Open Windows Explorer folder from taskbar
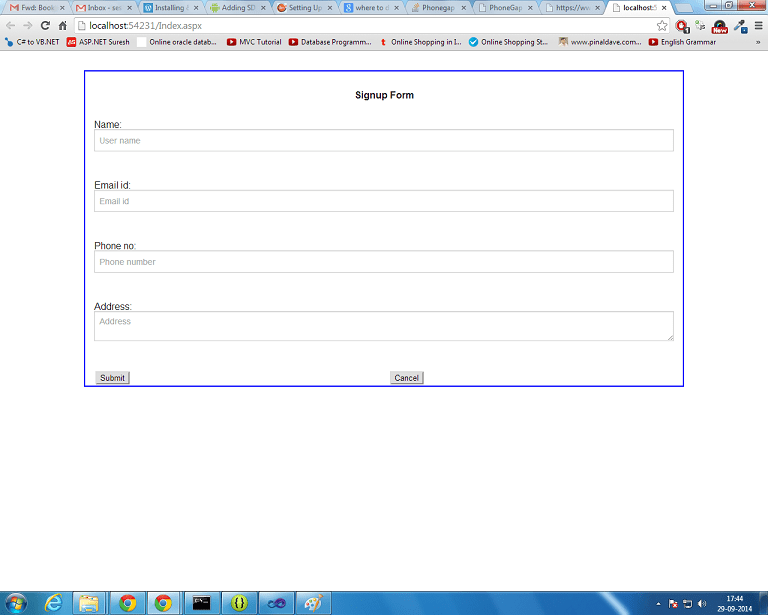The height and width of the screenshot is (615, 768). tap(89, 603)
